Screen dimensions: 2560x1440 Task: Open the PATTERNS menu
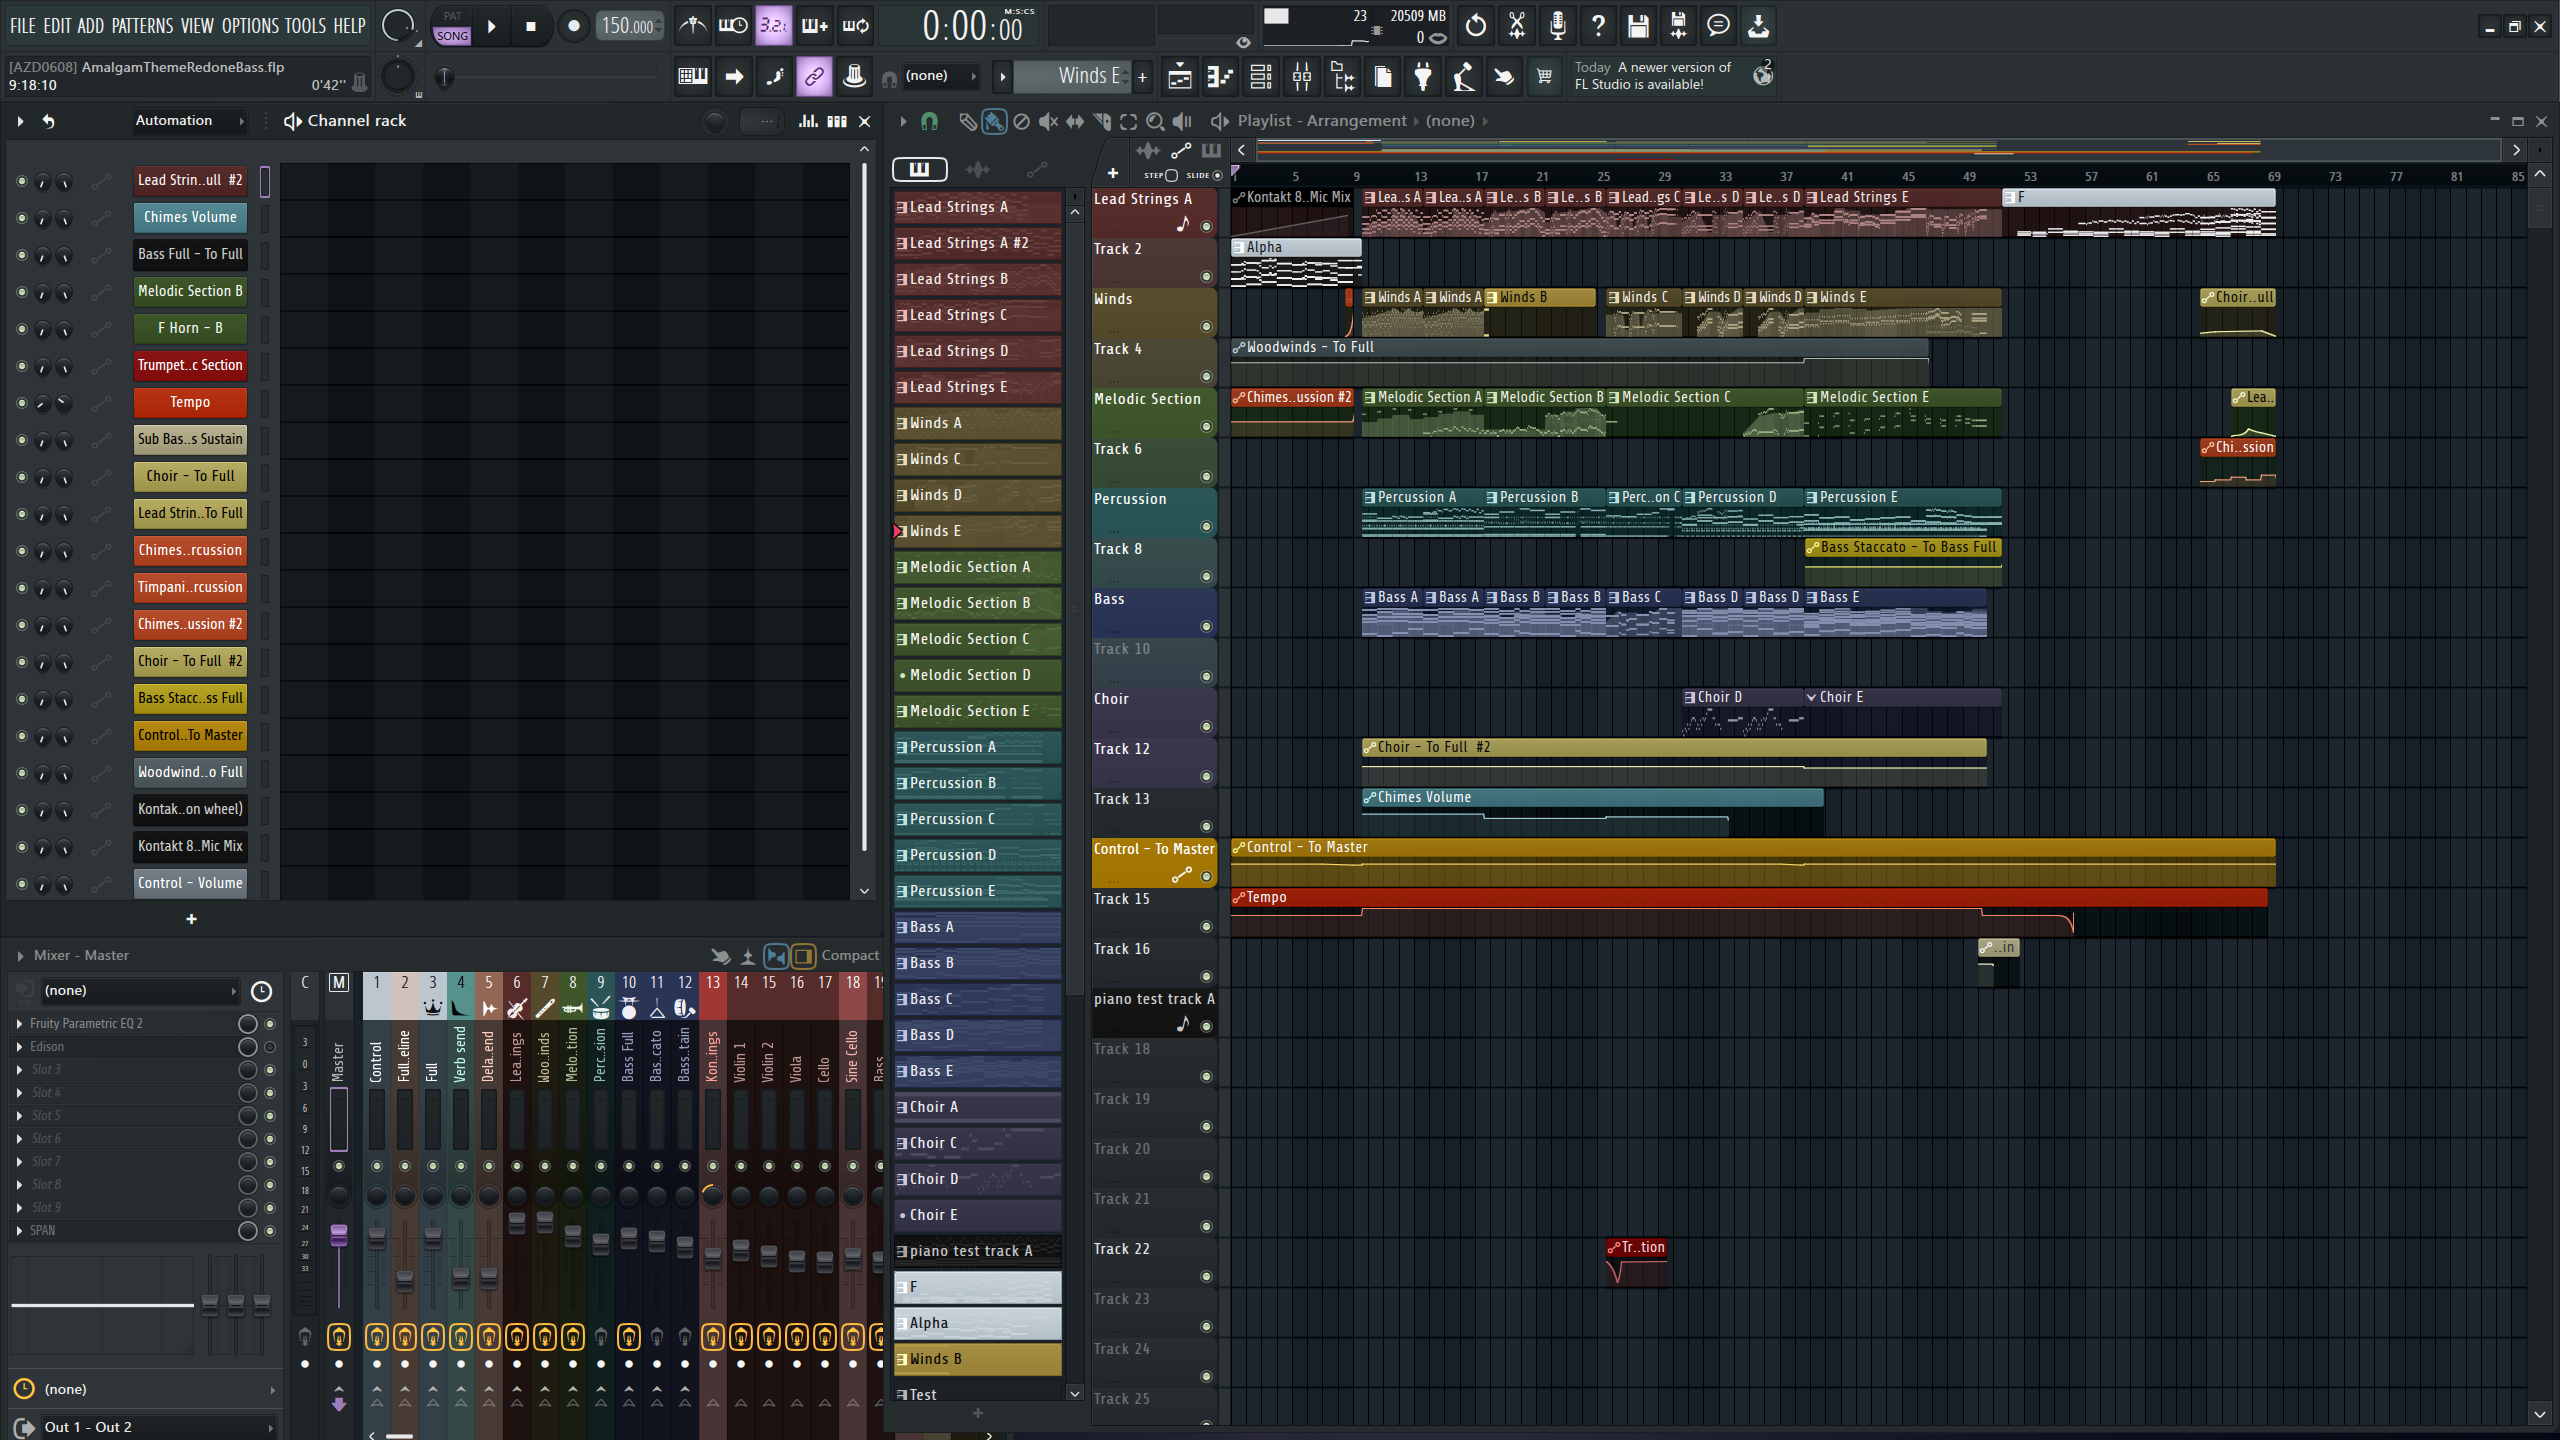click(141, 26)
